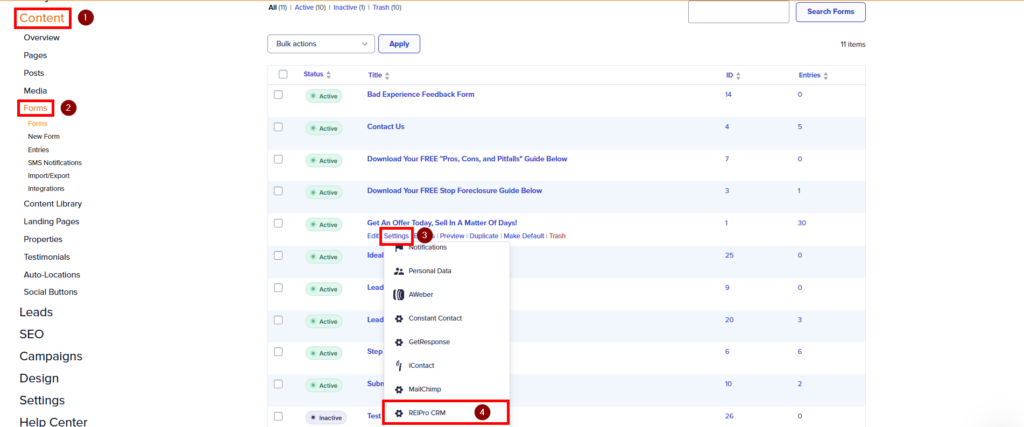Screen dimensions: 1024x427
Task: Click the Constant Contact gear icon
Action: 399,318
